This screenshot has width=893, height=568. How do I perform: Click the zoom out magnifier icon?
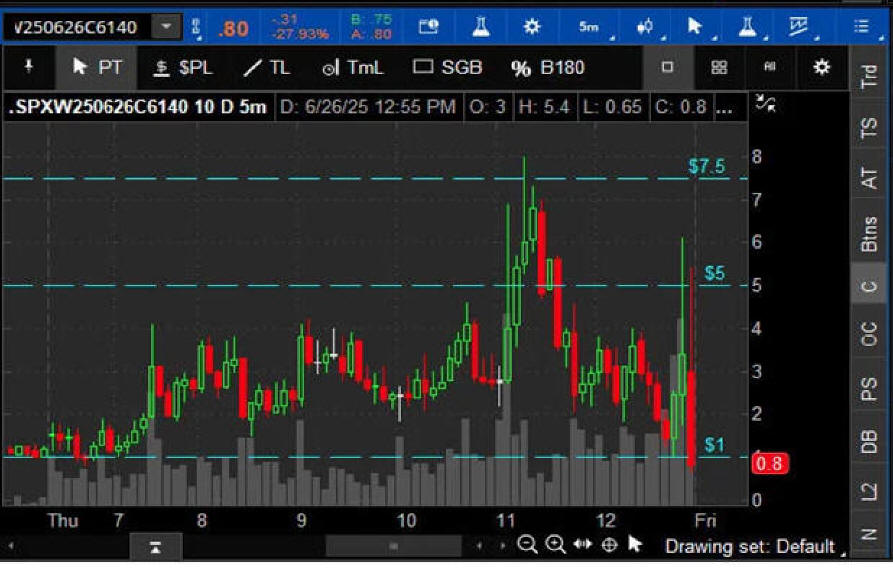pyautogui.click(x=527, y=545)
